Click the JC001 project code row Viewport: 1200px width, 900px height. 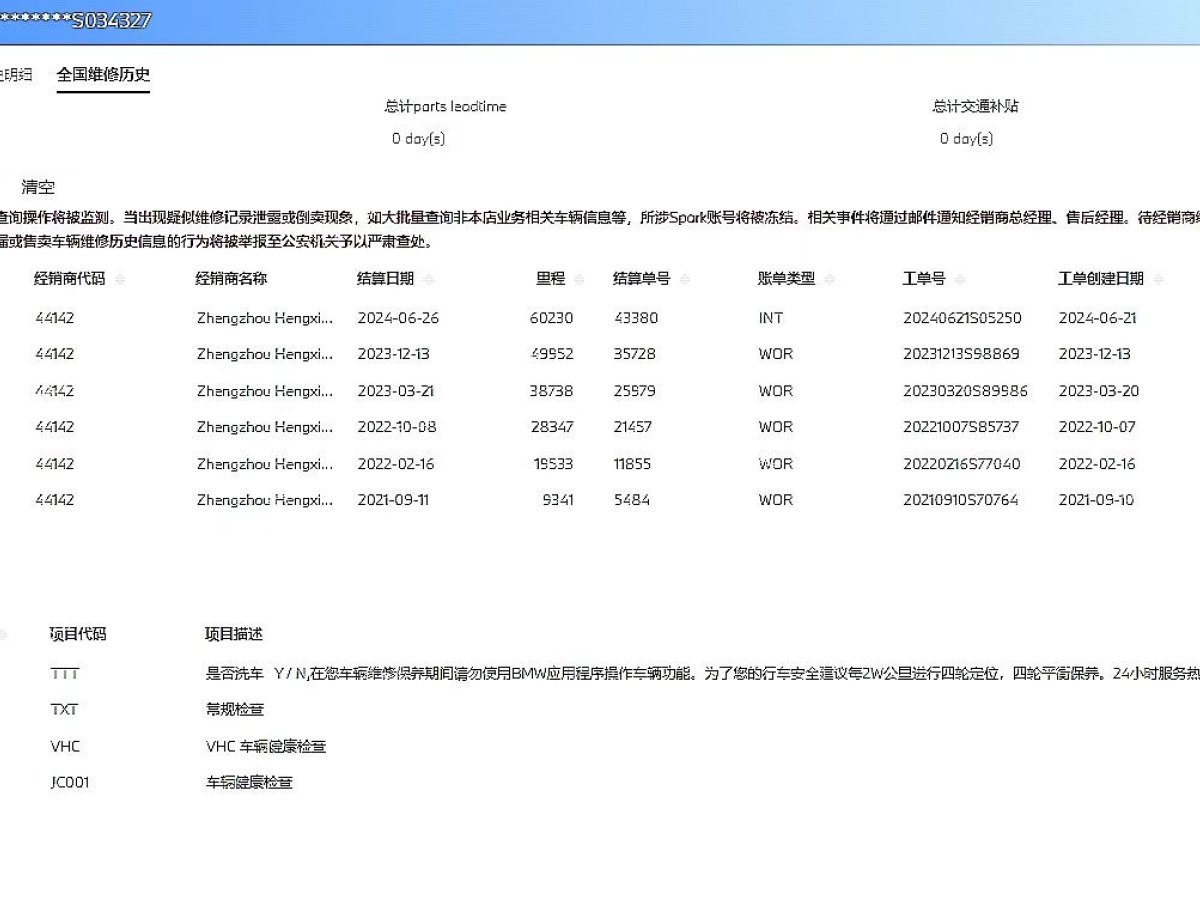(x=70, y=783)
